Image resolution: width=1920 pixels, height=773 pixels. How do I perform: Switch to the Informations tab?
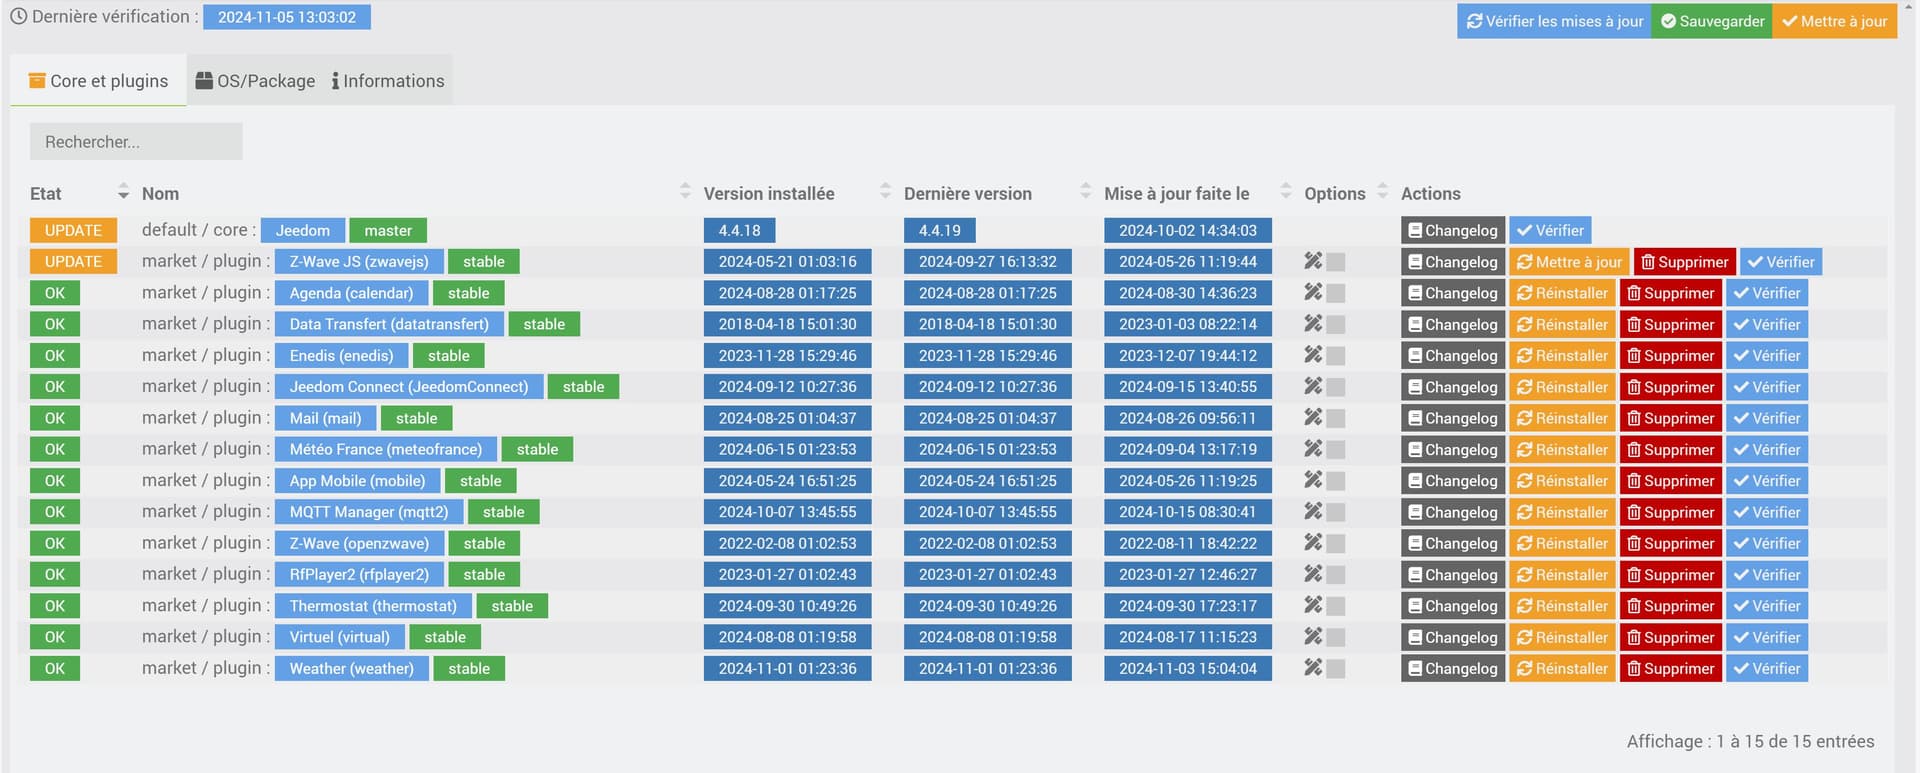coord(388,81)
